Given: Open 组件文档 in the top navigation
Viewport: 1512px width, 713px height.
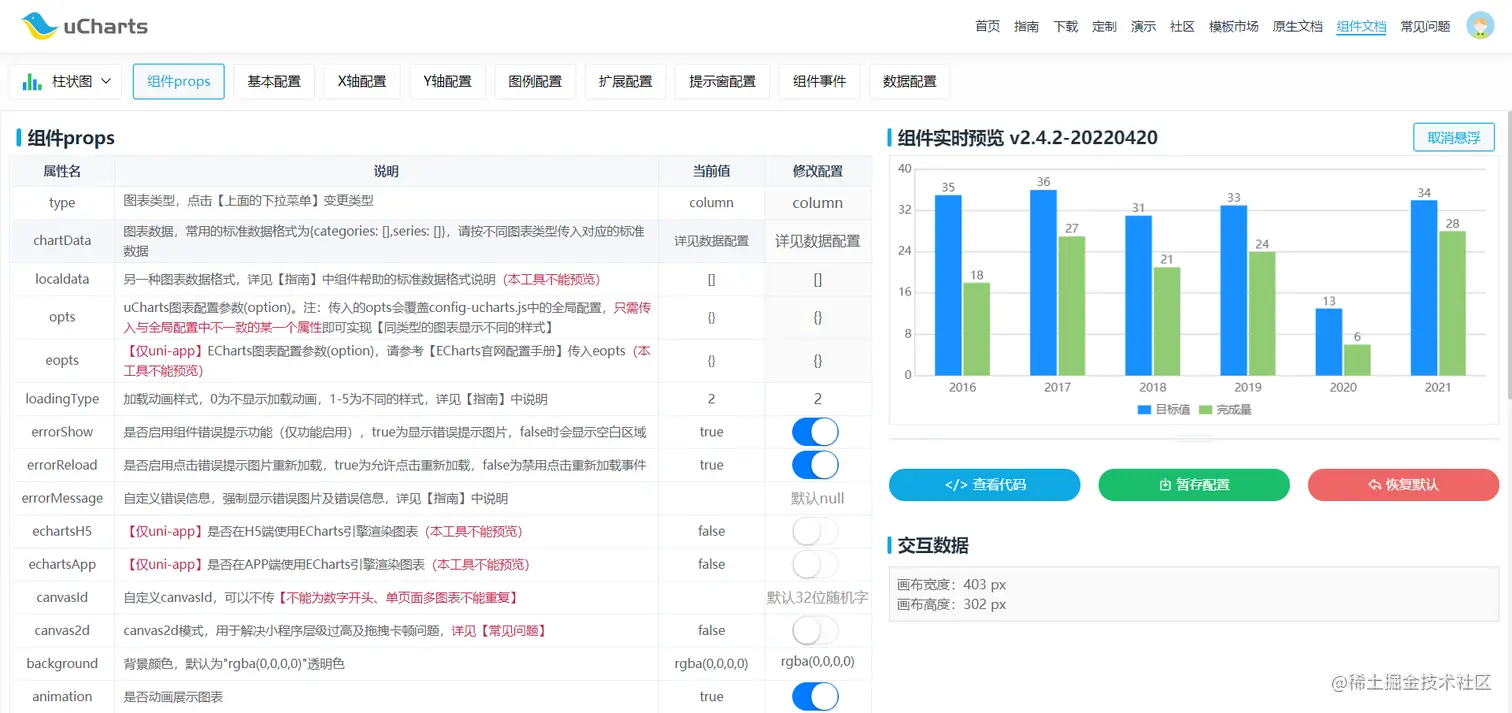Looking at the screenshot, I should click(1361, 27).
